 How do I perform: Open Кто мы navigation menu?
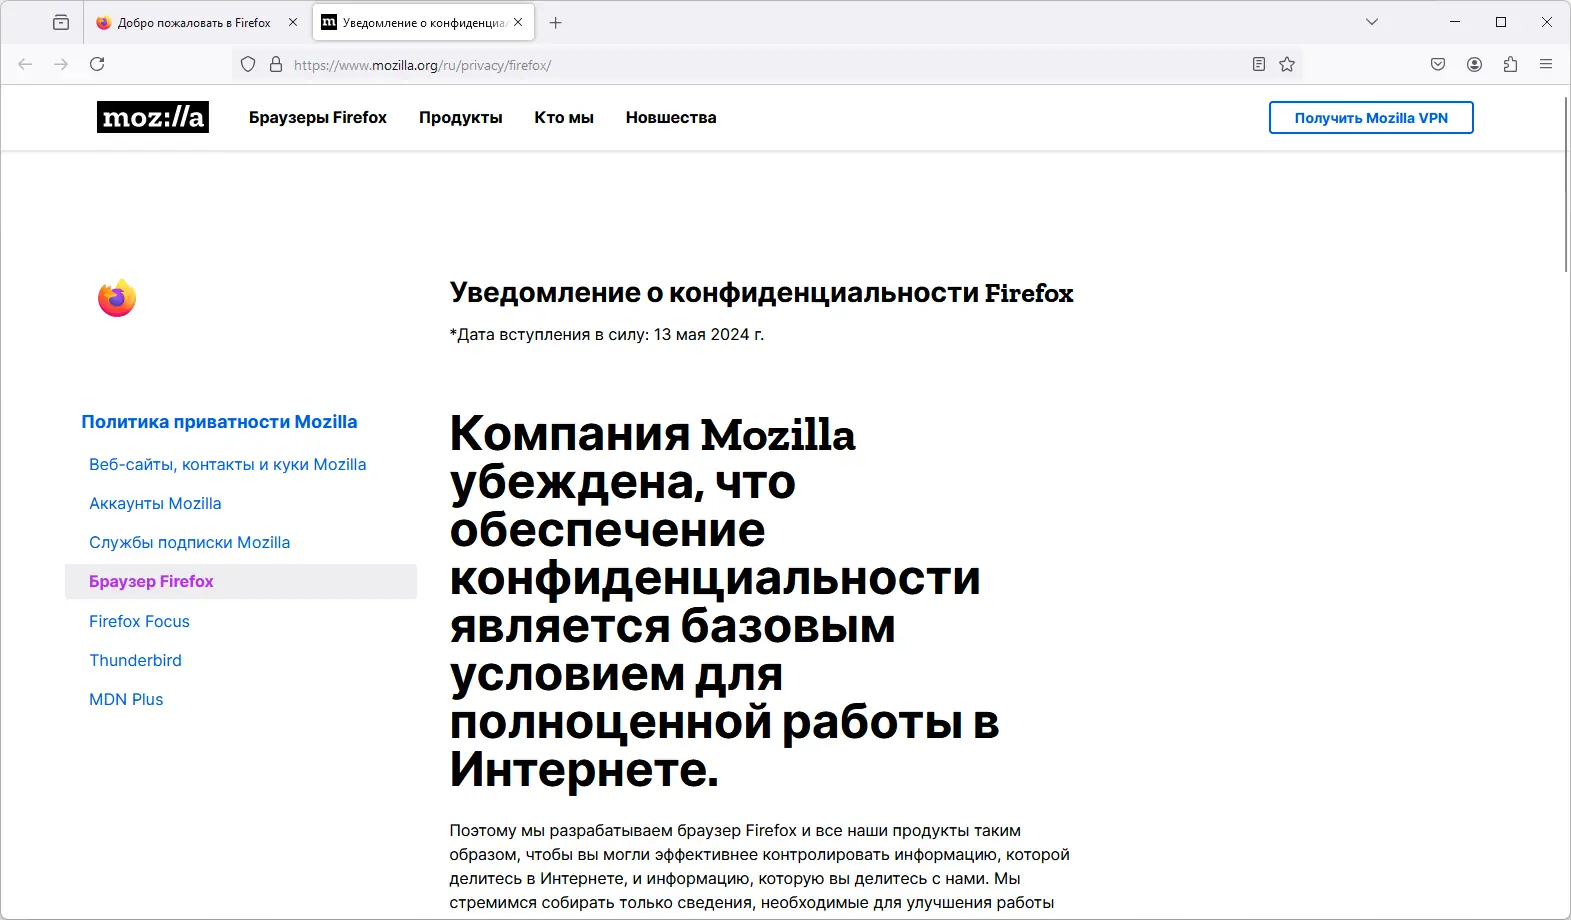[x=564, y=117]
